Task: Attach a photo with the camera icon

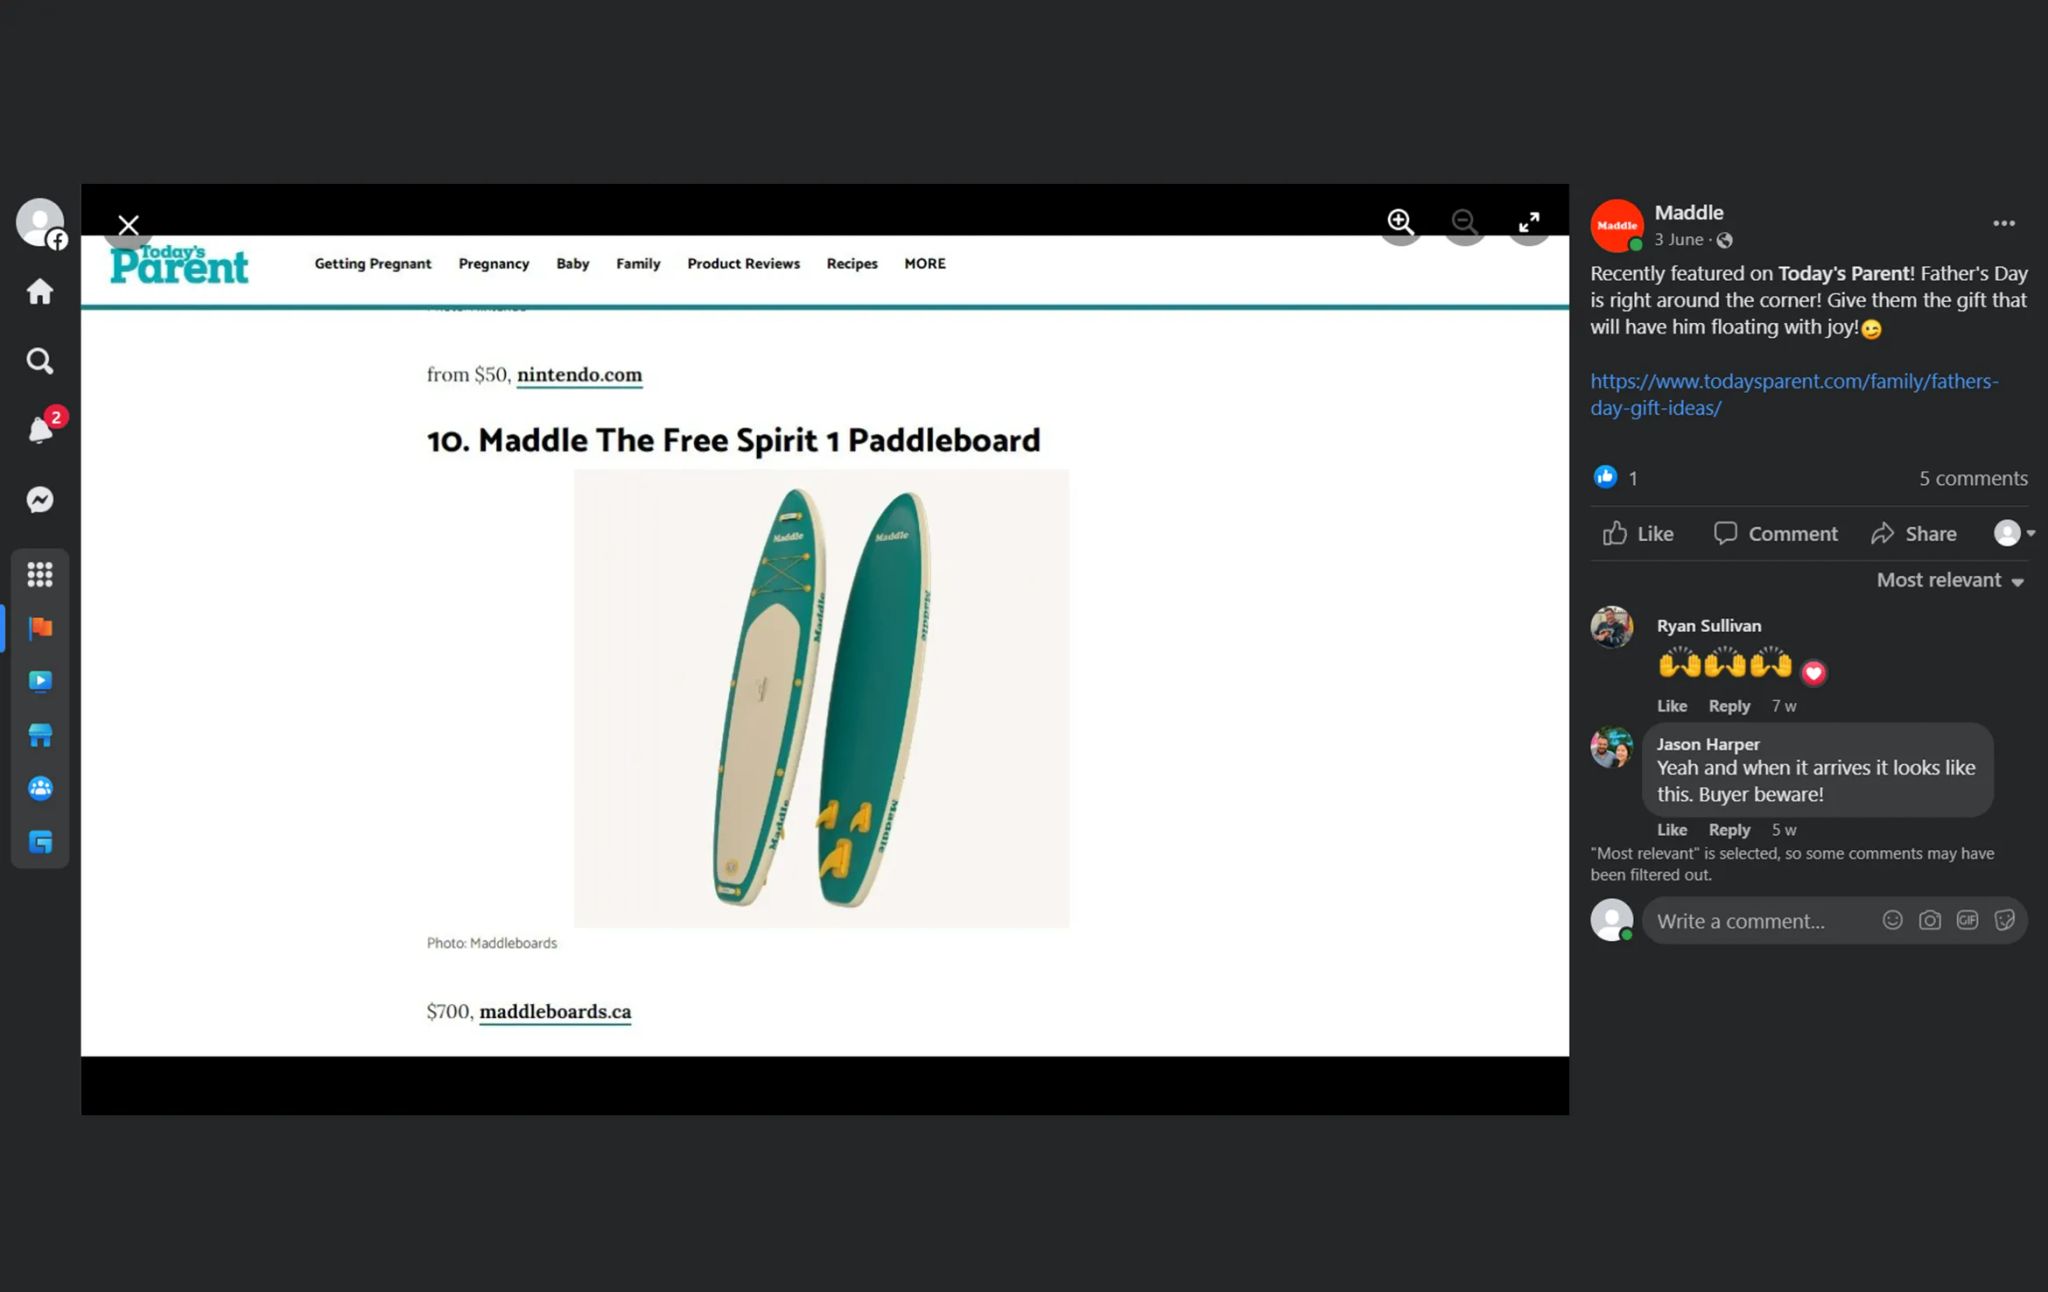Action: tap(1930, 919)
